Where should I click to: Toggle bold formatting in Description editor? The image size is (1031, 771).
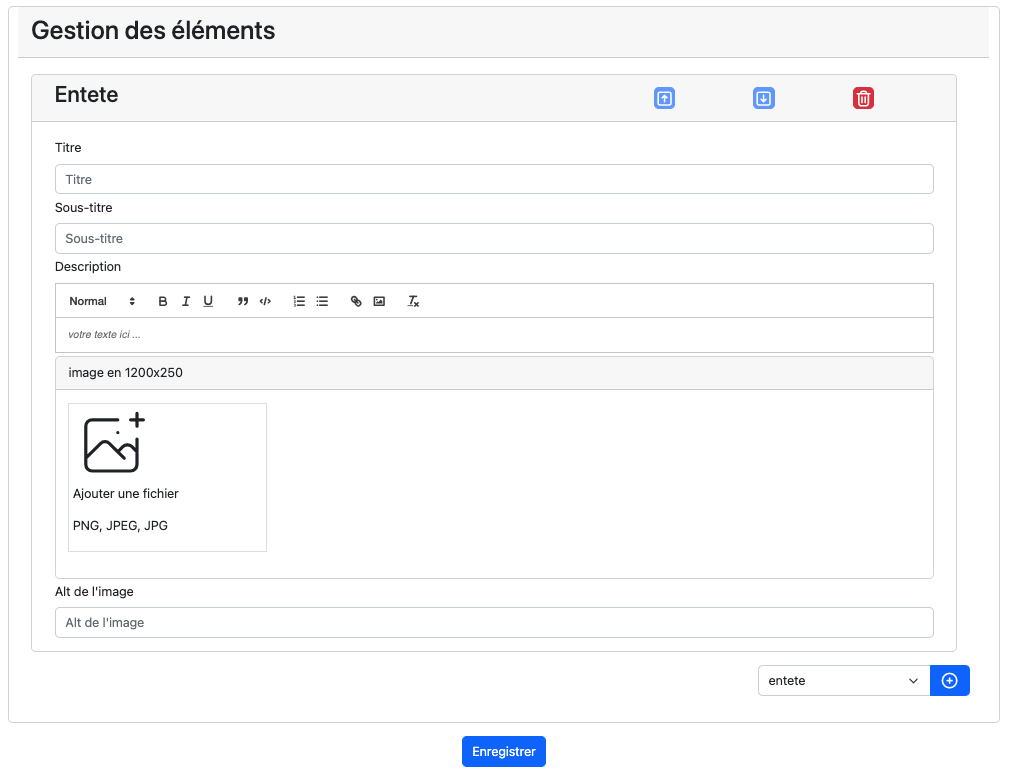pyautogui.click(x=163, y=301)
